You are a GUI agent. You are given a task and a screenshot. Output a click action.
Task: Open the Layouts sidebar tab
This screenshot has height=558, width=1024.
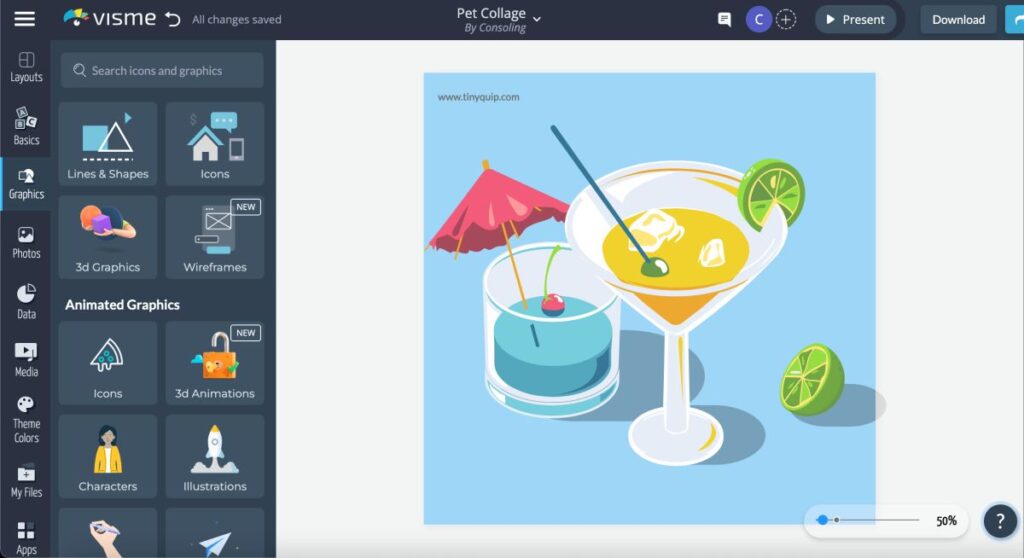pyautogui.click(x=26, y=67)
